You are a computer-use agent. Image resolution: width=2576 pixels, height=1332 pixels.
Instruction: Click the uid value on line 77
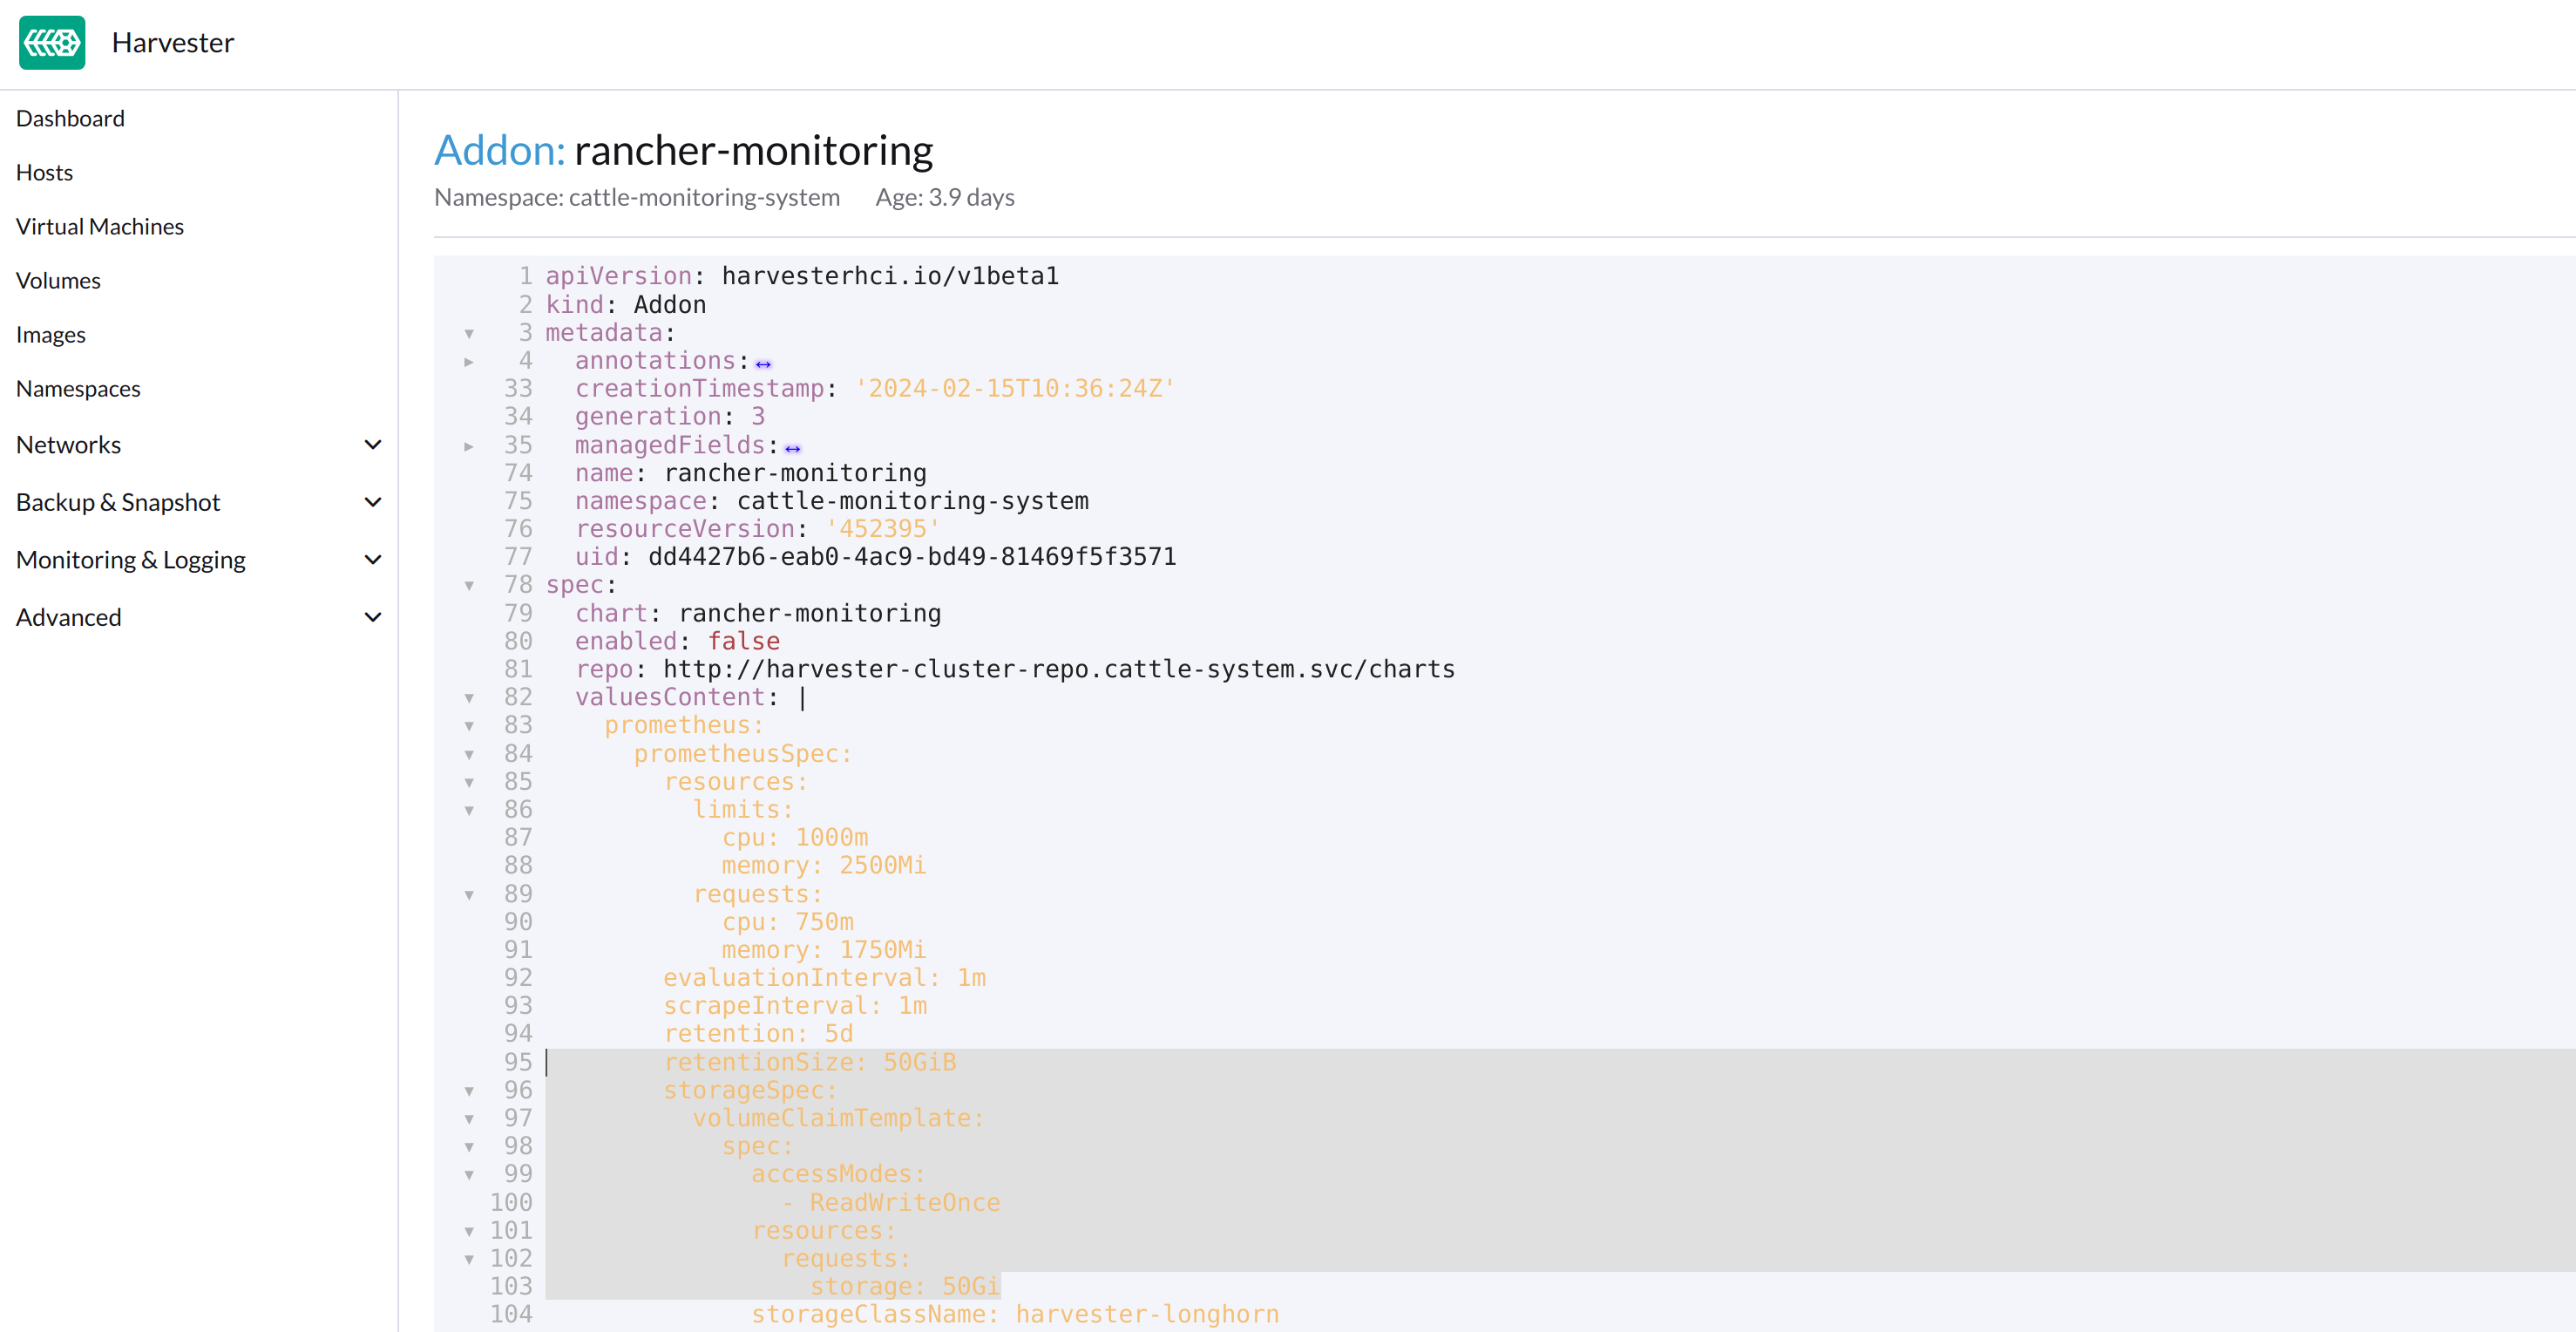coord(912,557)
